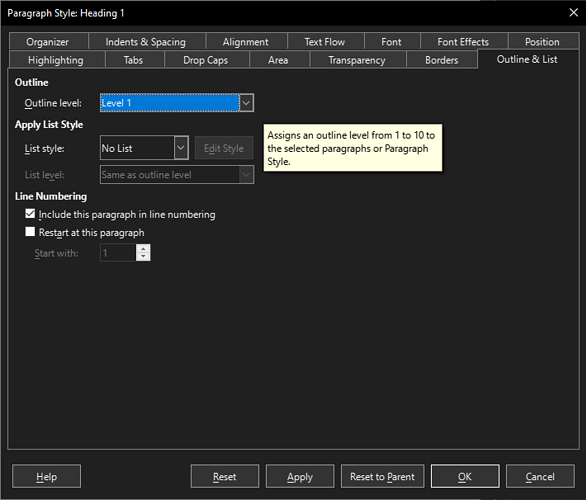Image resolution: width=586 pixels, height=500 pixels.
Task: Expand the List style dropdown
Action: click(181, 148)
